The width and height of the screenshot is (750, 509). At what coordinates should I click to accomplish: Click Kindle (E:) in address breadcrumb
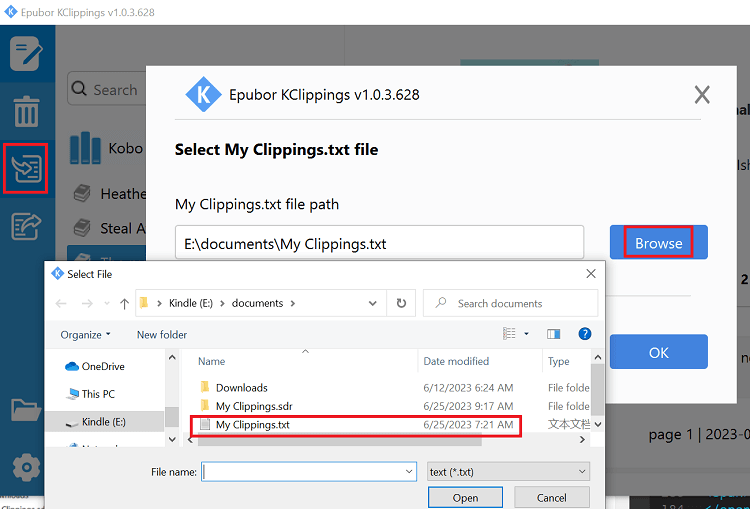coord(191,303)
